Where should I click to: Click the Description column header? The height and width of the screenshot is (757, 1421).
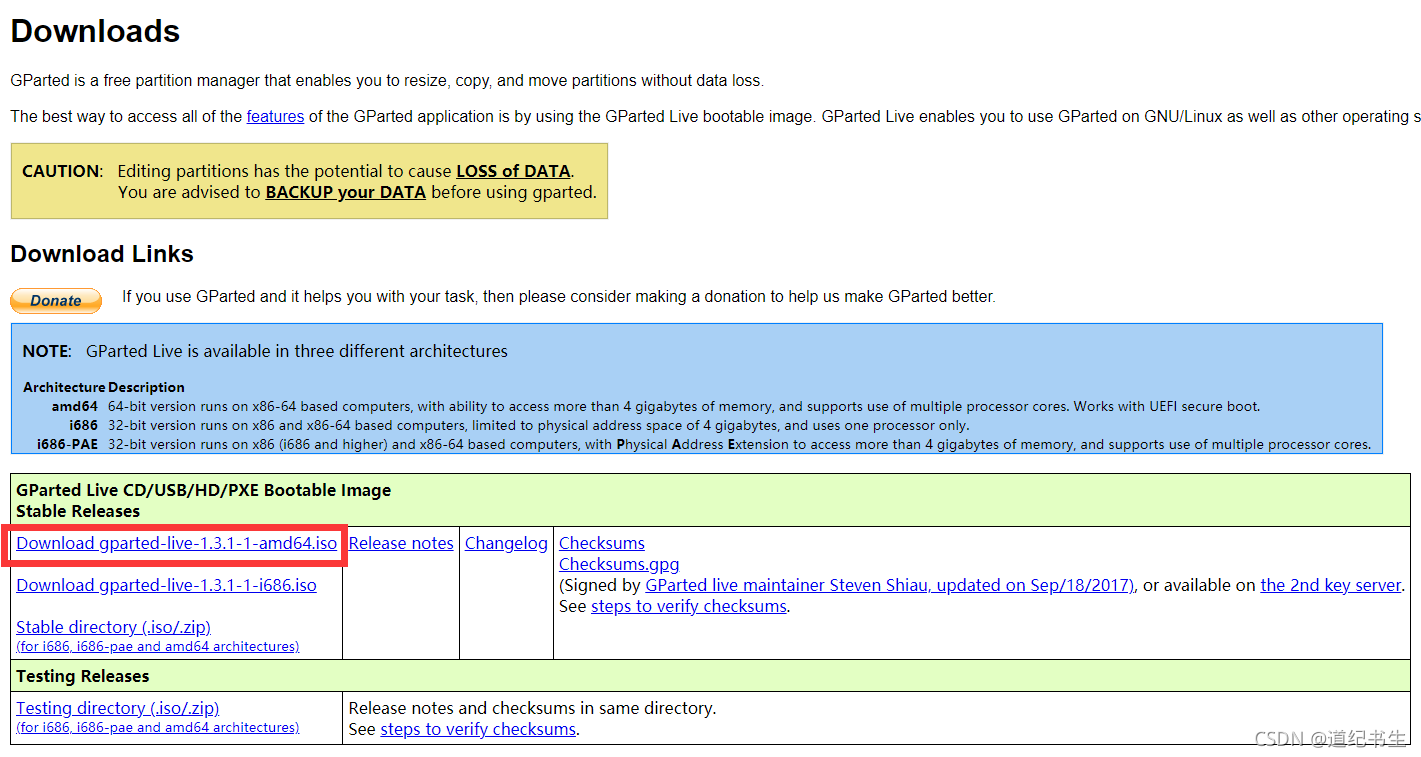pos(147,387)
